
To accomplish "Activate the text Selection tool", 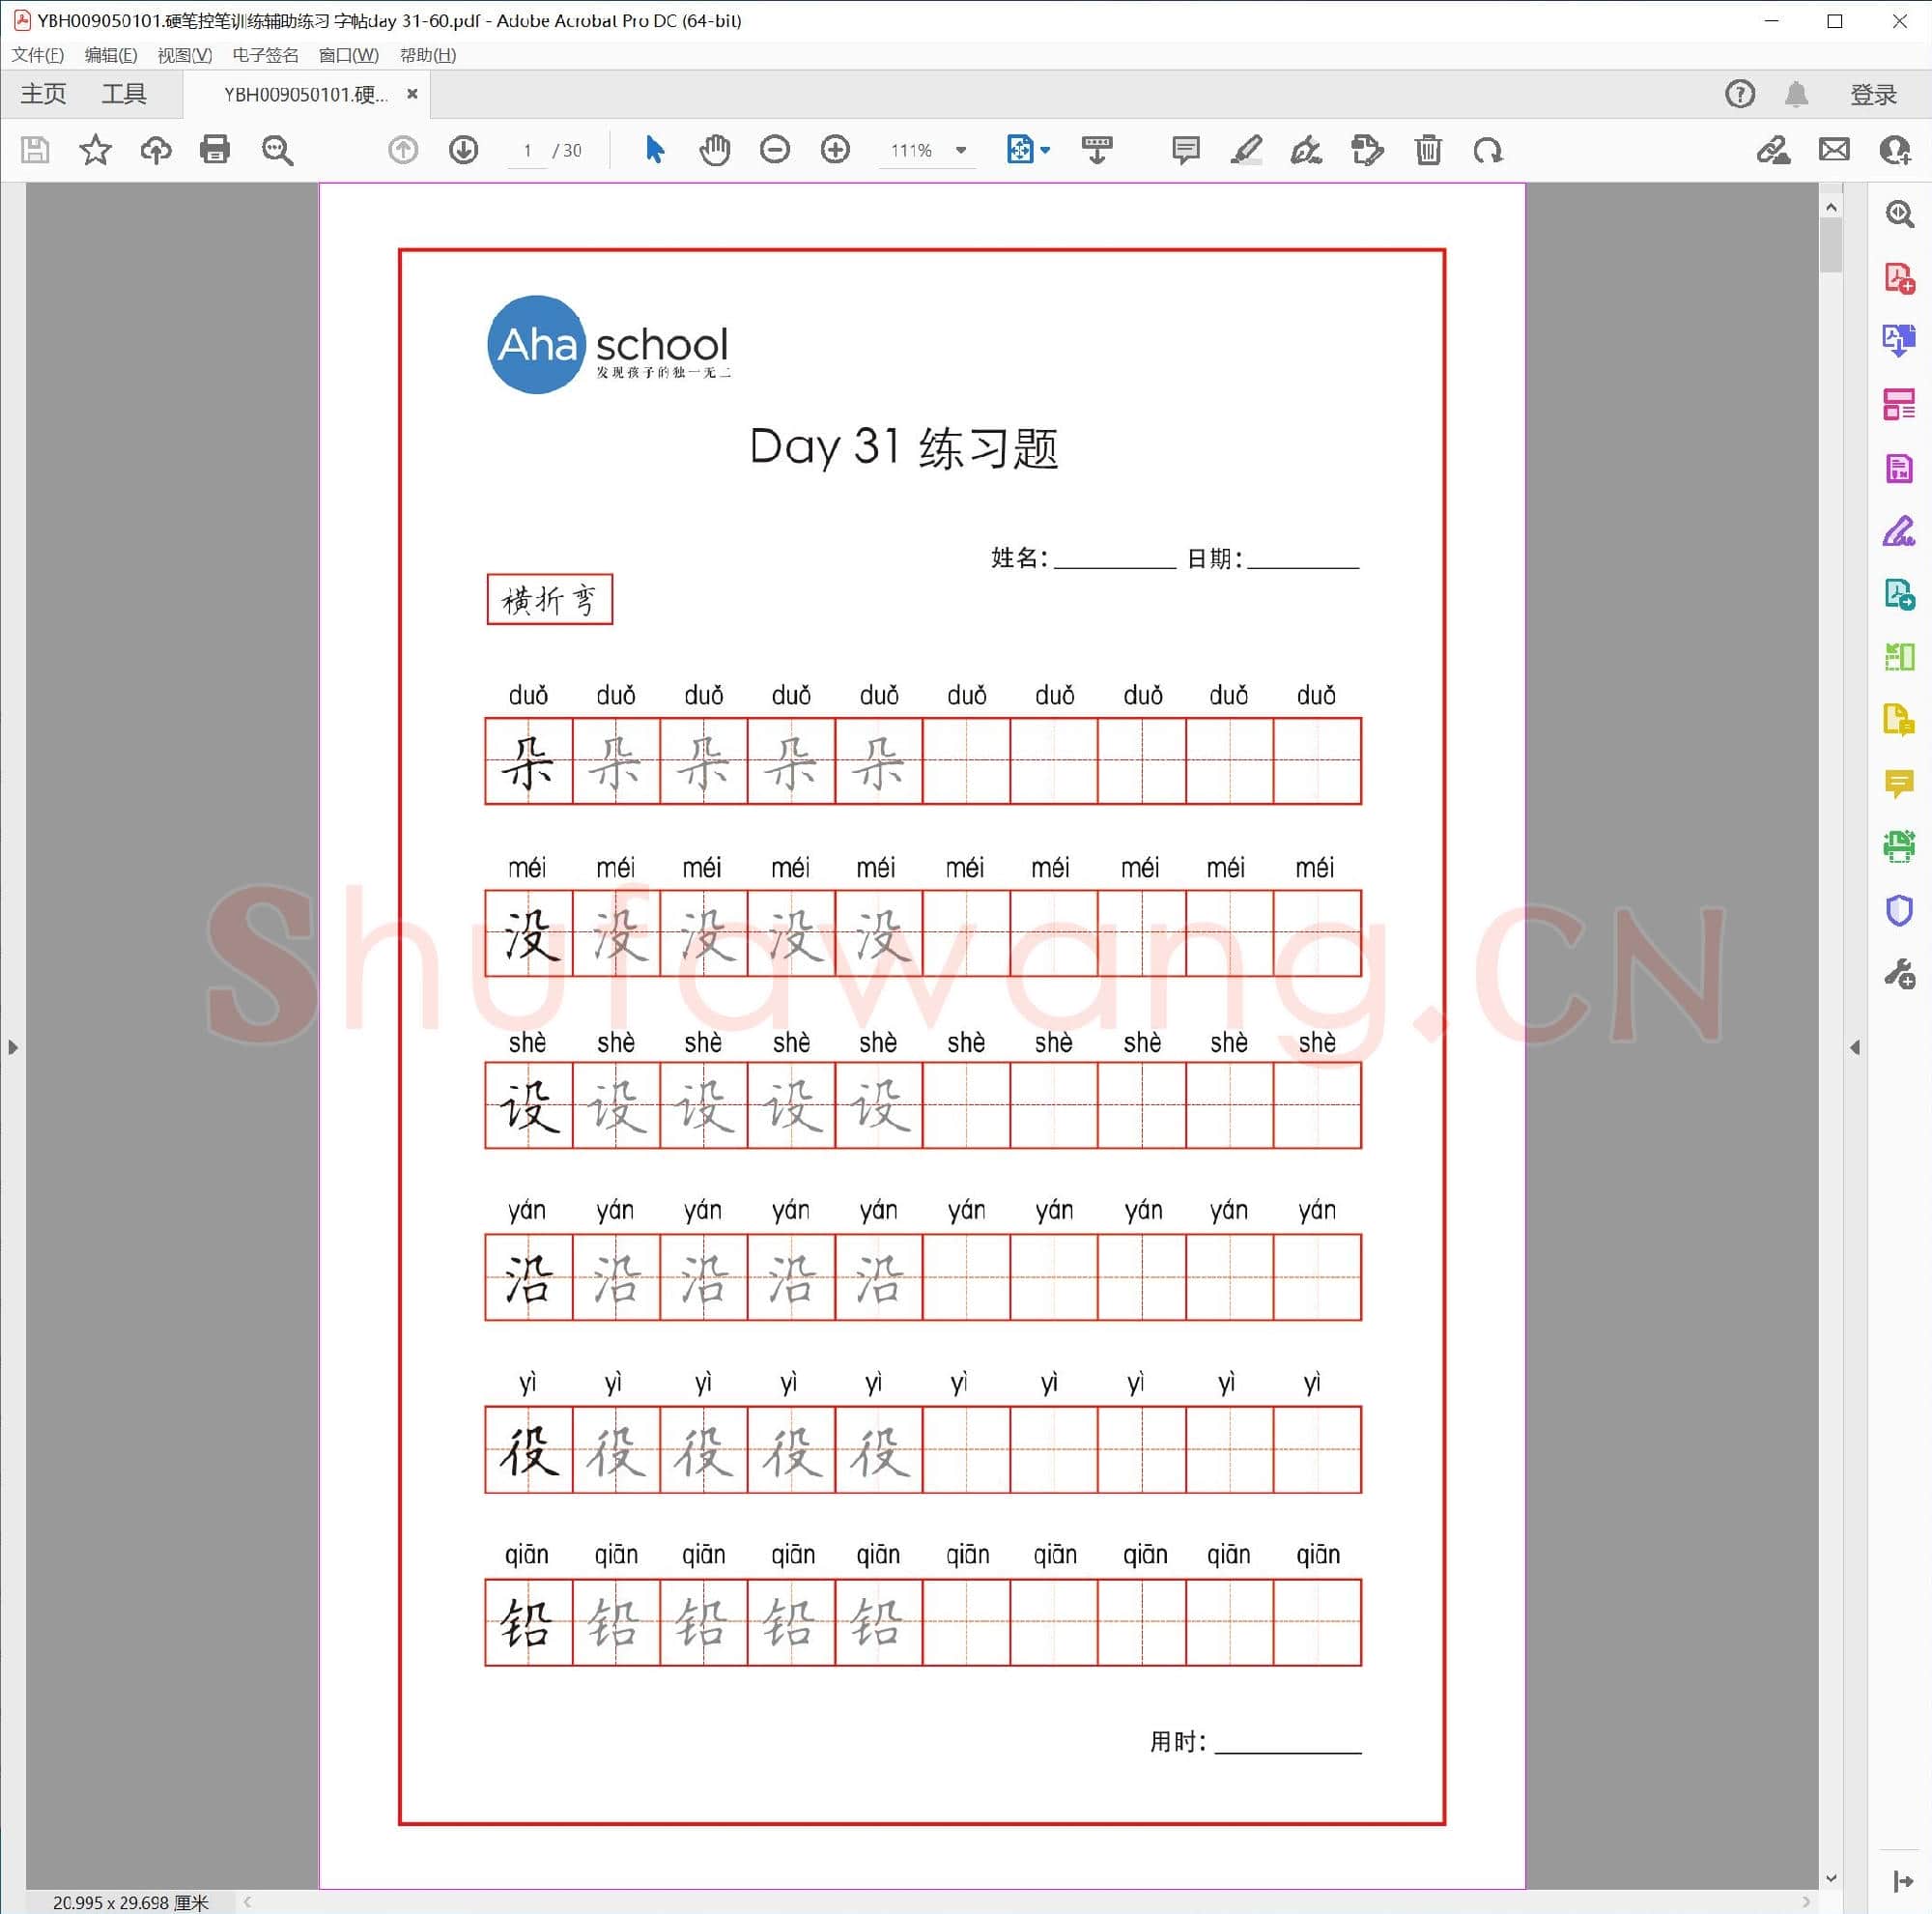I will (x=654, y=150).
